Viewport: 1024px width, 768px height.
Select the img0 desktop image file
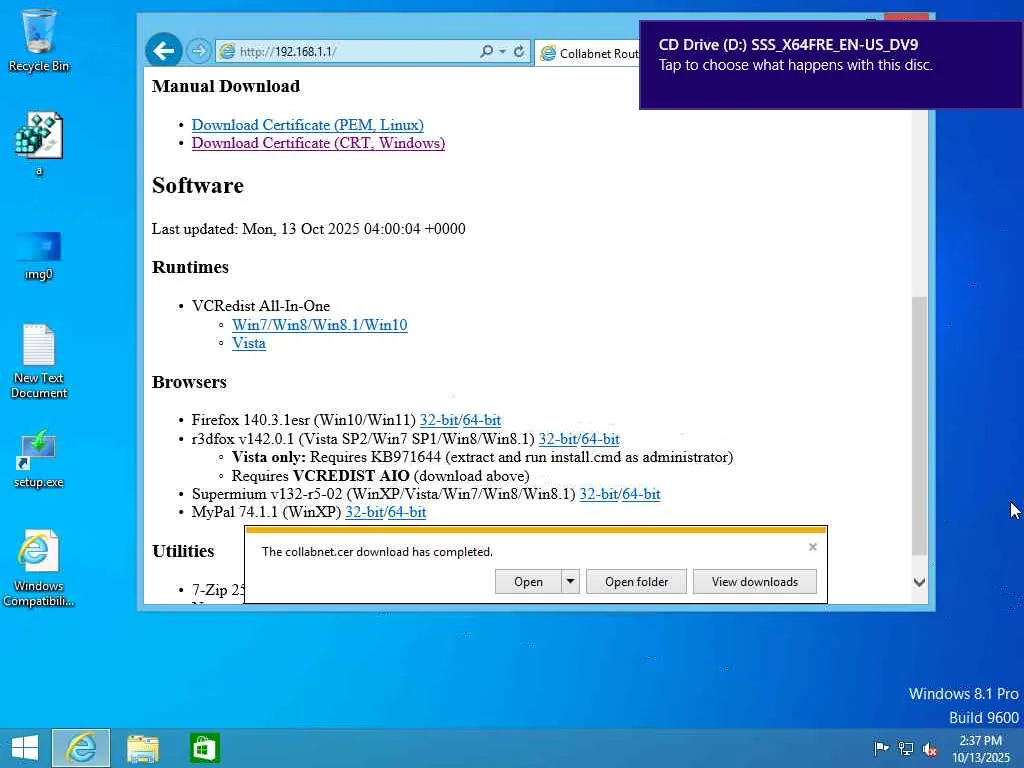[39, 256]
